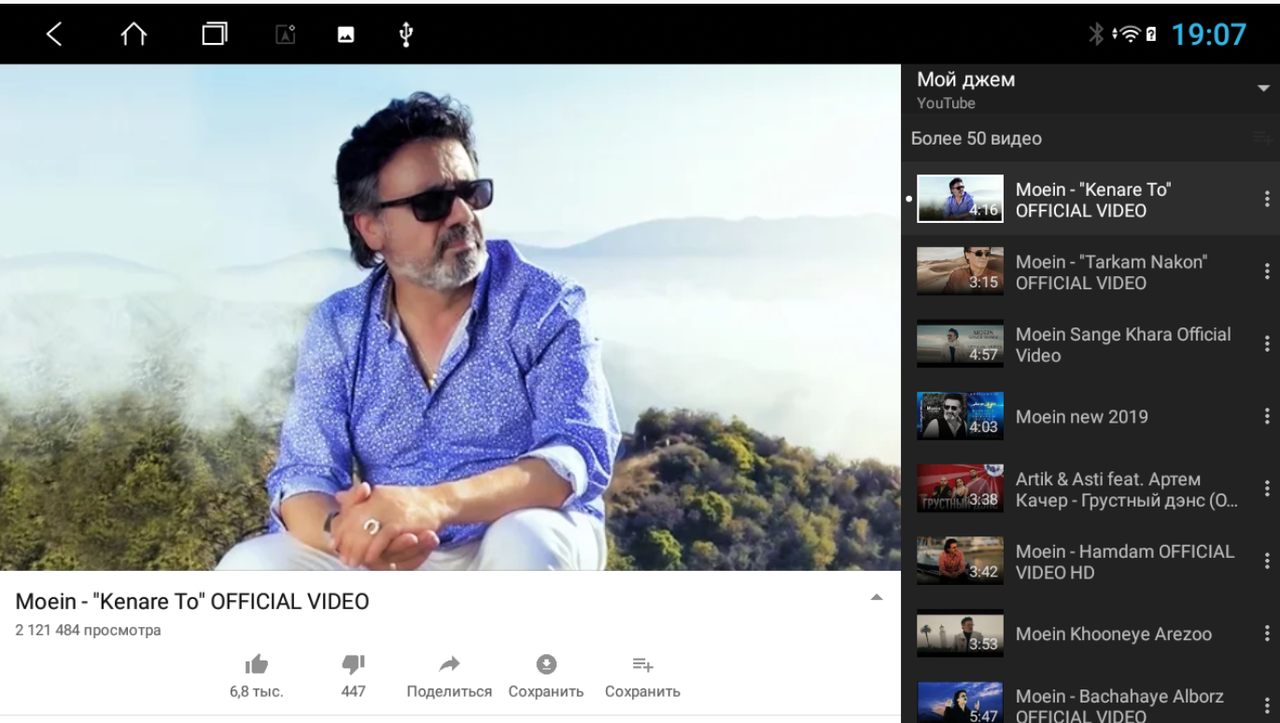Tap the Wi-Fi status icon
Image resolution: width=1280 pixels, height=723 pixels.
point(1128,34)
